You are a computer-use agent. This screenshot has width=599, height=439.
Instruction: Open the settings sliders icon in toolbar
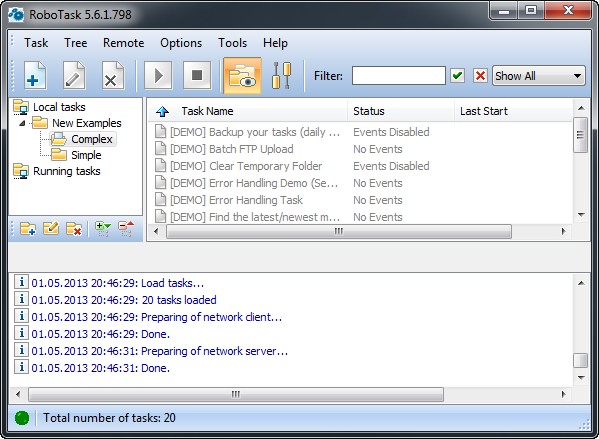pos(282,76)
